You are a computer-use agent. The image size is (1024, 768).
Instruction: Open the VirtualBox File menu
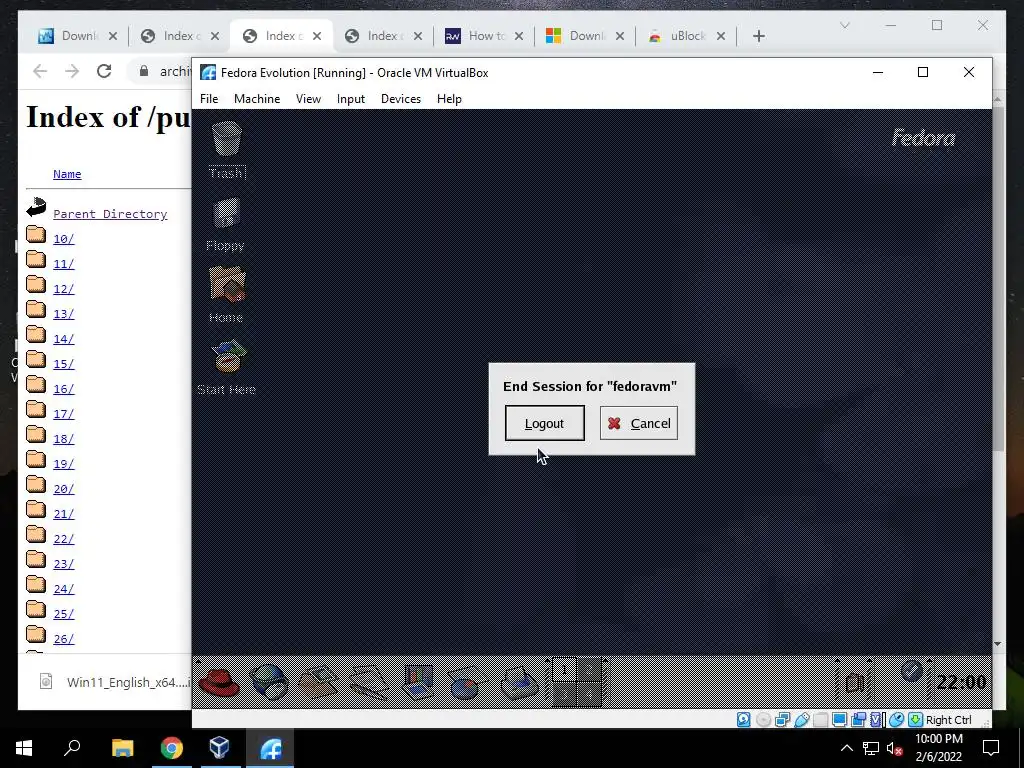point(209,99)
